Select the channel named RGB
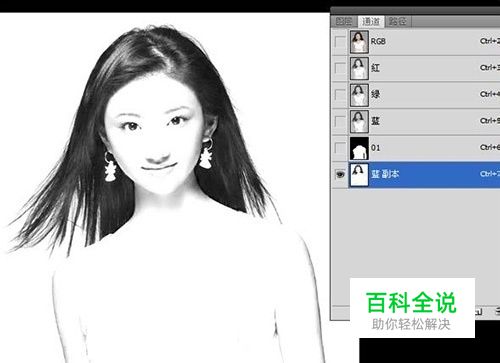 point(378,42)
